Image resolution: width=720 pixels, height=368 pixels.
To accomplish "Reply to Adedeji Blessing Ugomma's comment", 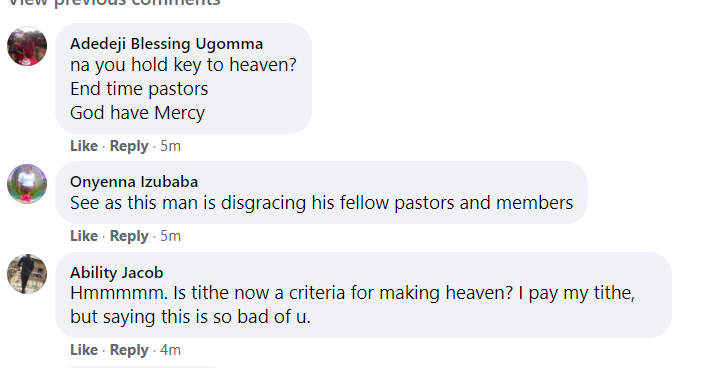I will point(129,146).
